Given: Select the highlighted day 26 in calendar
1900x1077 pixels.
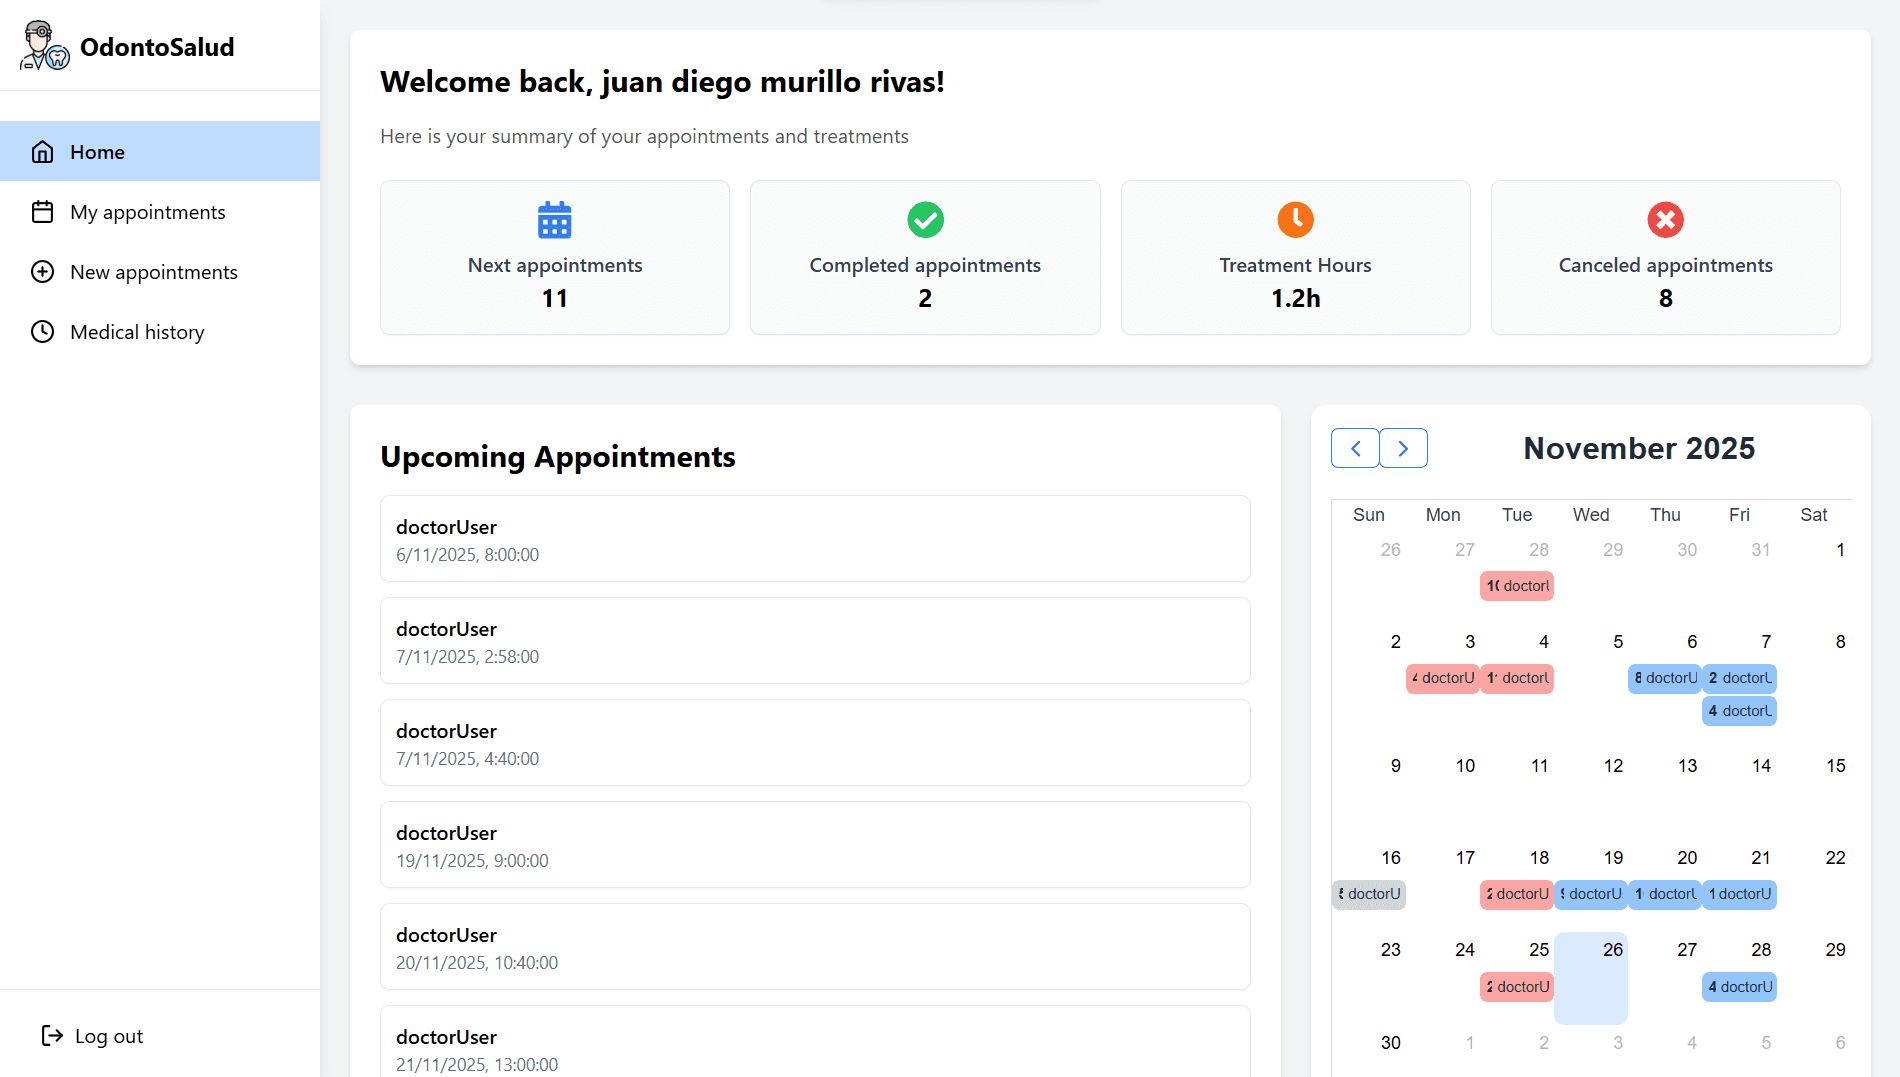Looking at the screenshot, I should [1591, 978].
